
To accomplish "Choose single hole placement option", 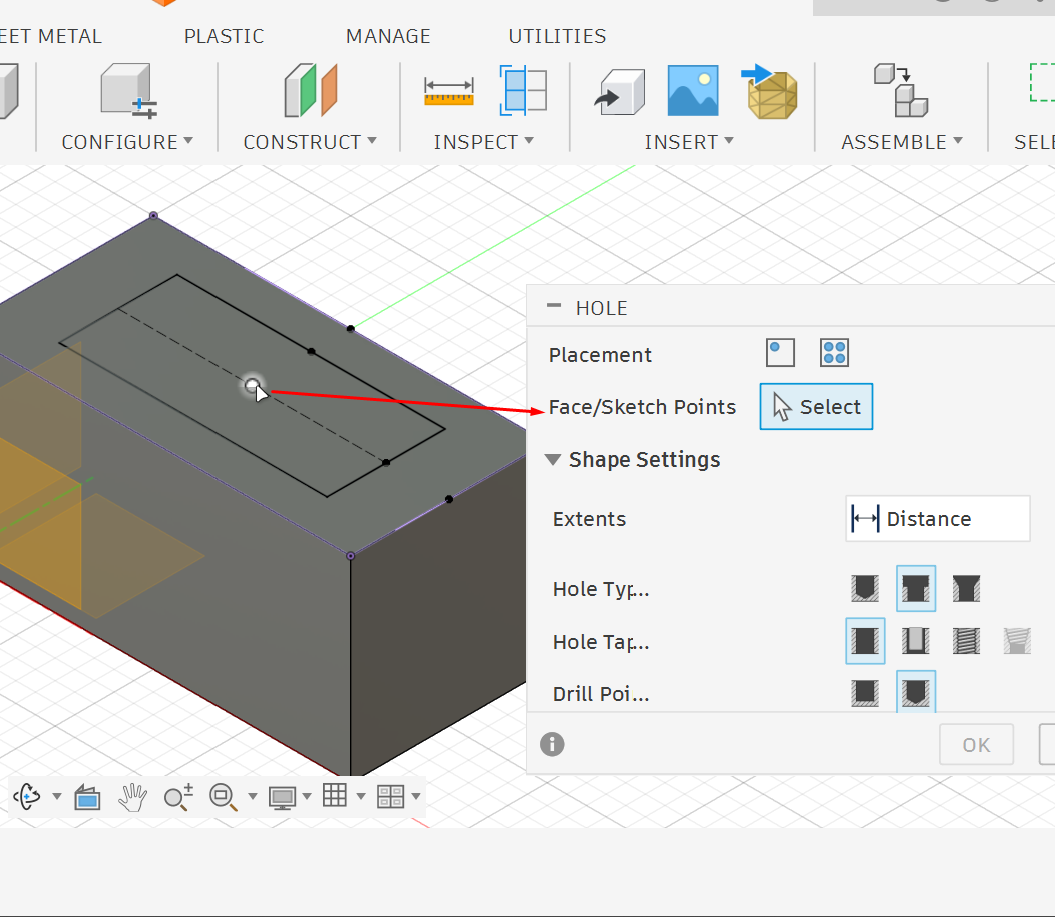I will pyautogui.click(x=780, y=353).
